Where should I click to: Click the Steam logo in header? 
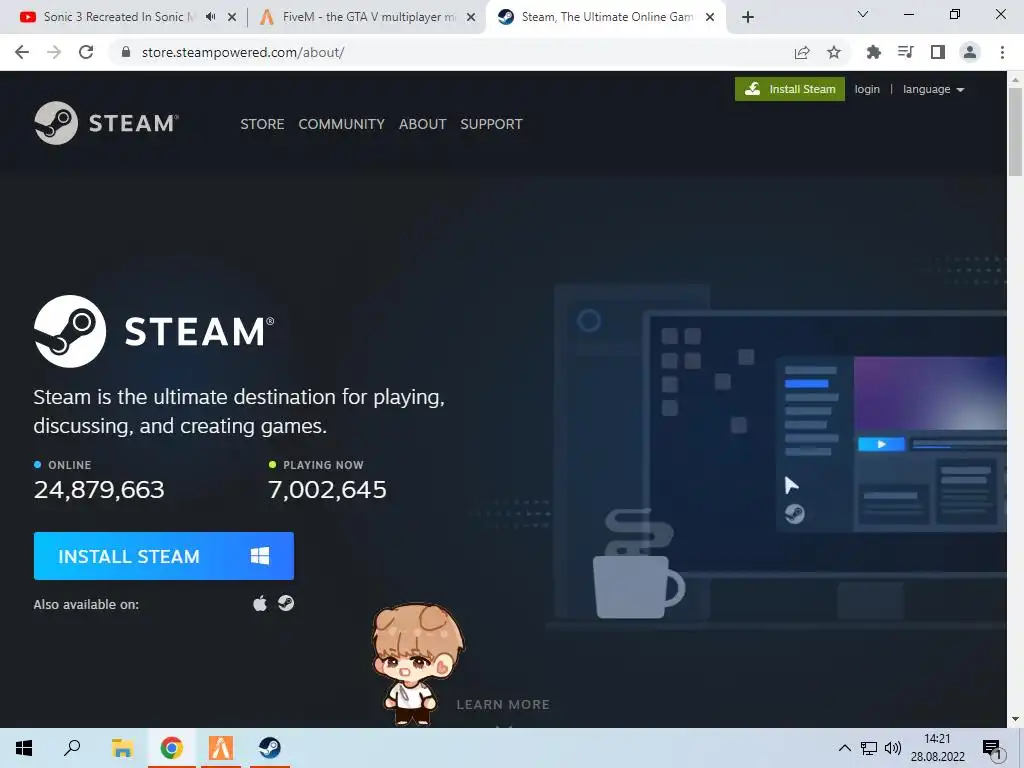coord(106,123)
